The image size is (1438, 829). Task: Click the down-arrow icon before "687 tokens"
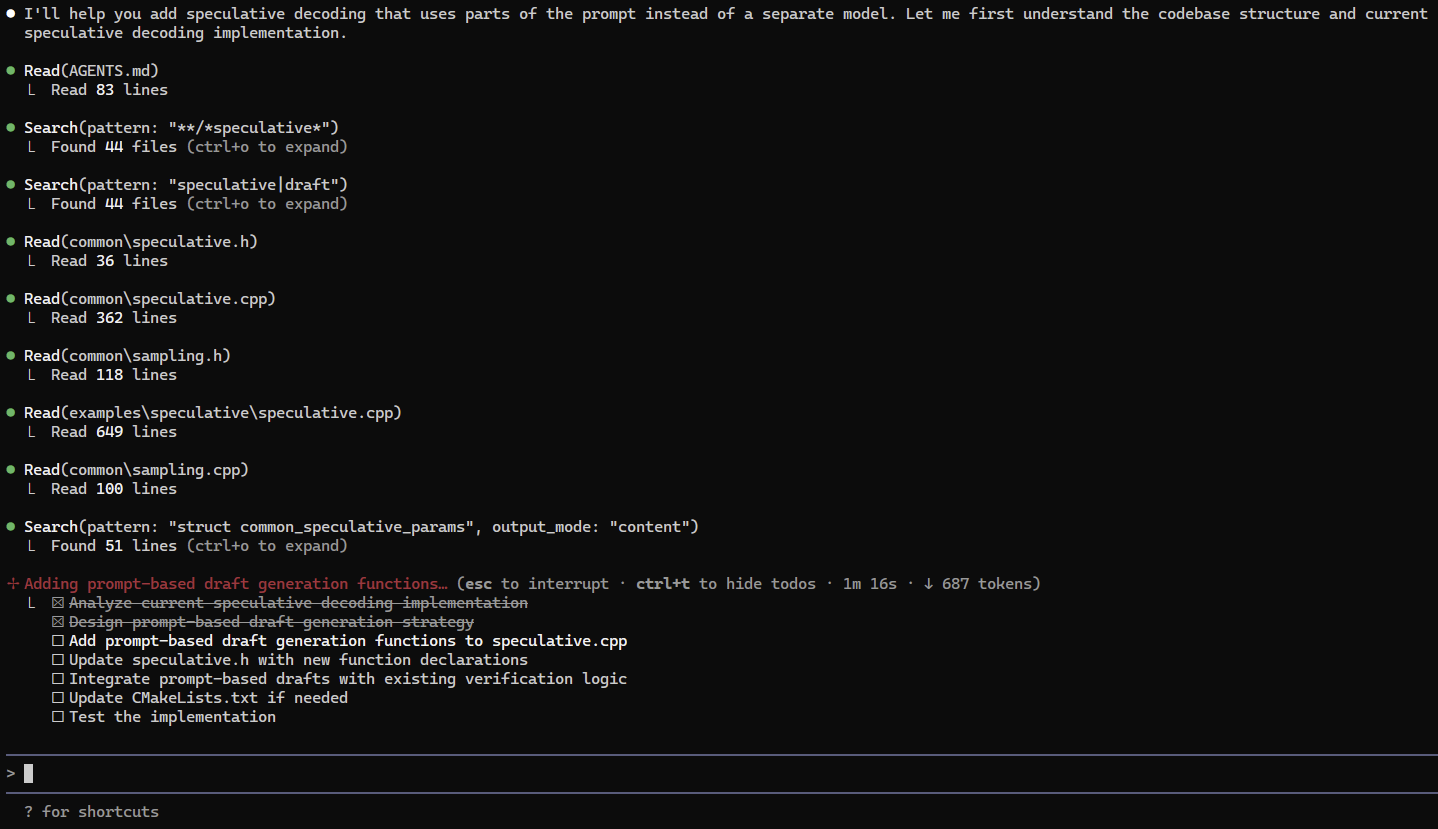[x=928, y=584]
